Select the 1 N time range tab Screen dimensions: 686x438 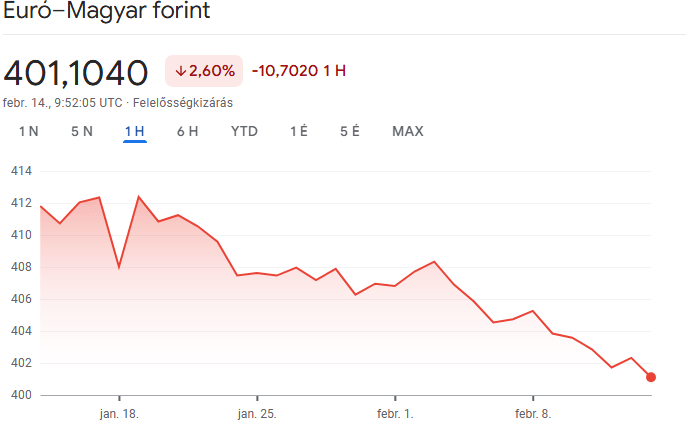coord(29,131)
